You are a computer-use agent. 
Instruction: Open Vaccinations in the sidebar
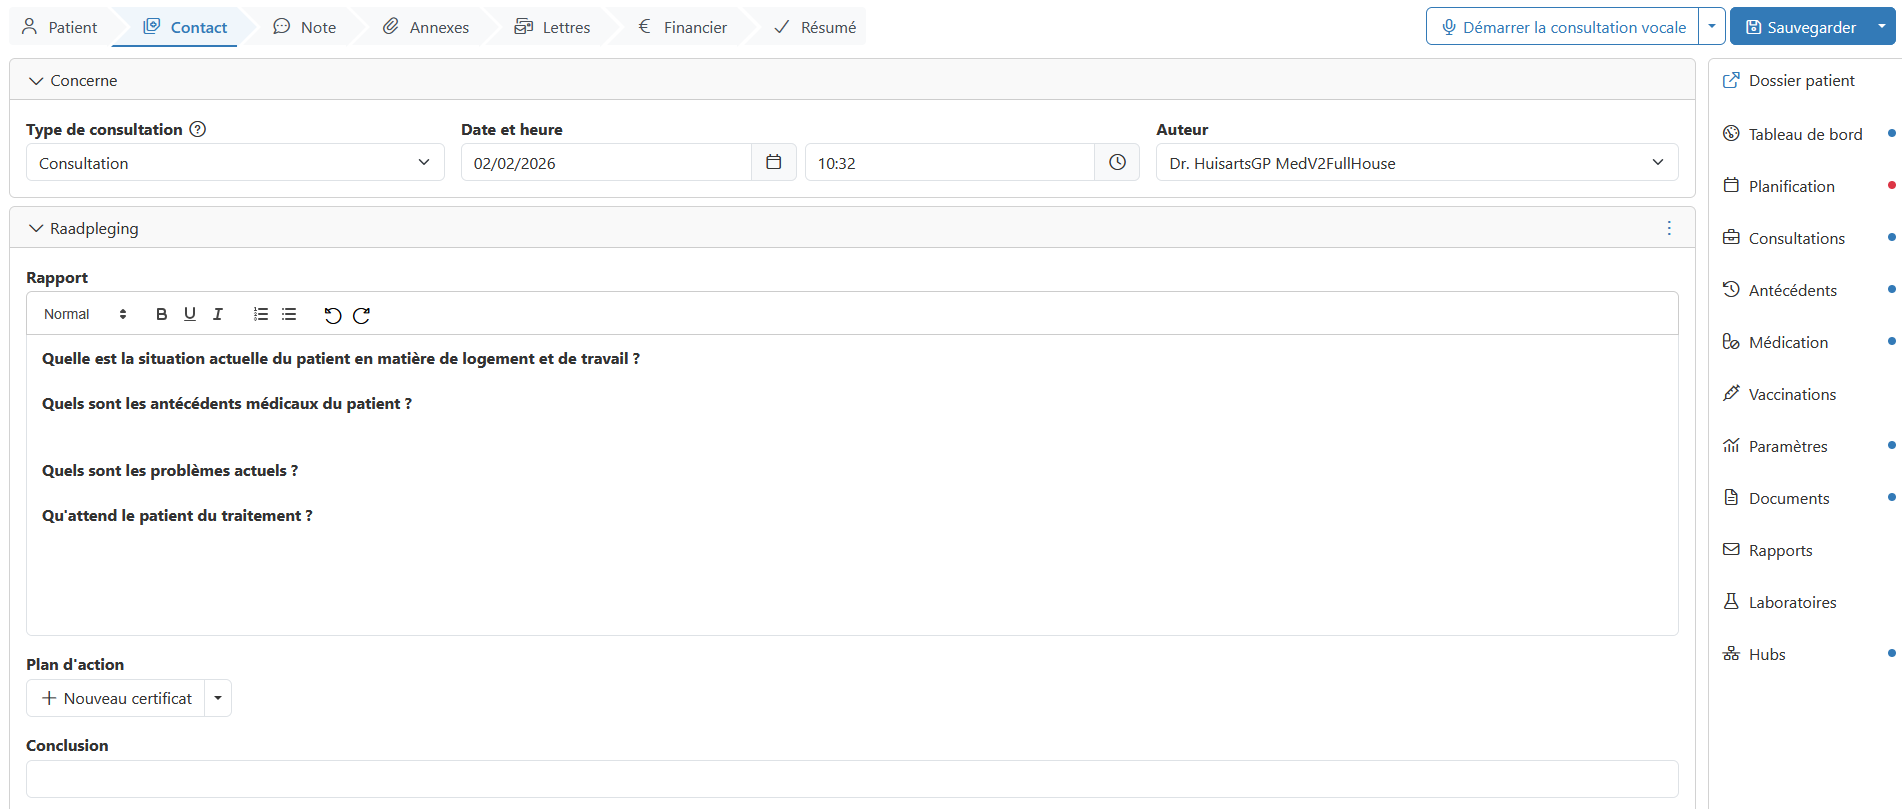click(1780, 394)
